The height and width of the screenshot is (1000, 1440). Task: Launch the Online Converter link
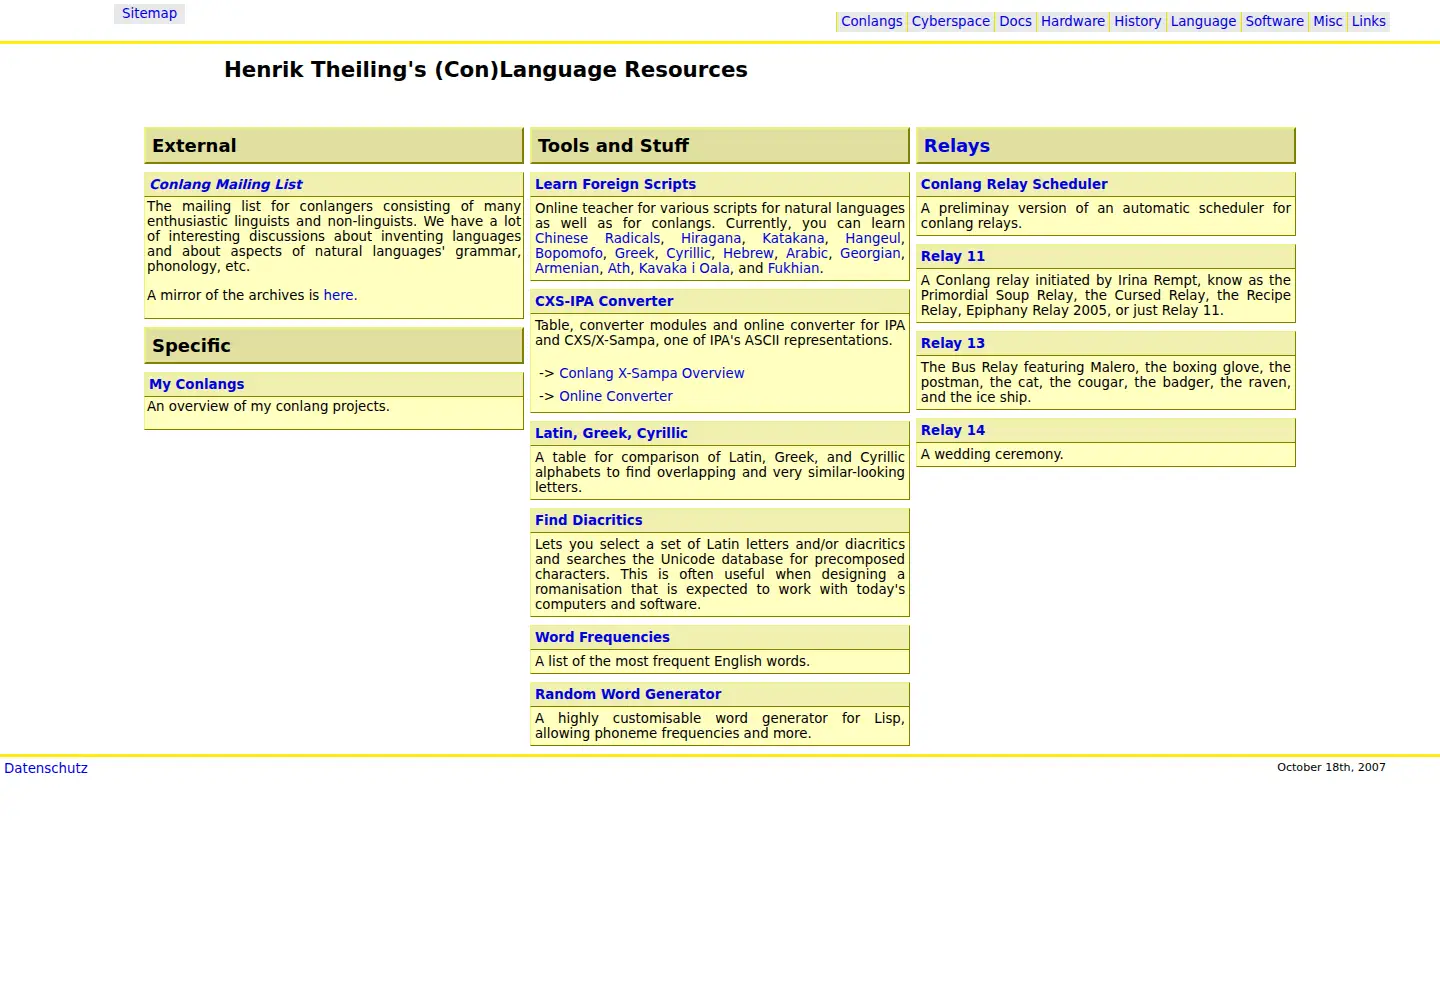point(616,396)
